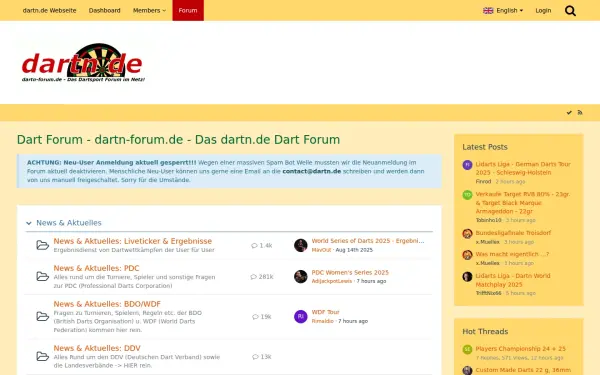This screenshot has width=600, height=375.
Task: Click avatar beside Was macht eigentlich
Action: tap(467, 254)
